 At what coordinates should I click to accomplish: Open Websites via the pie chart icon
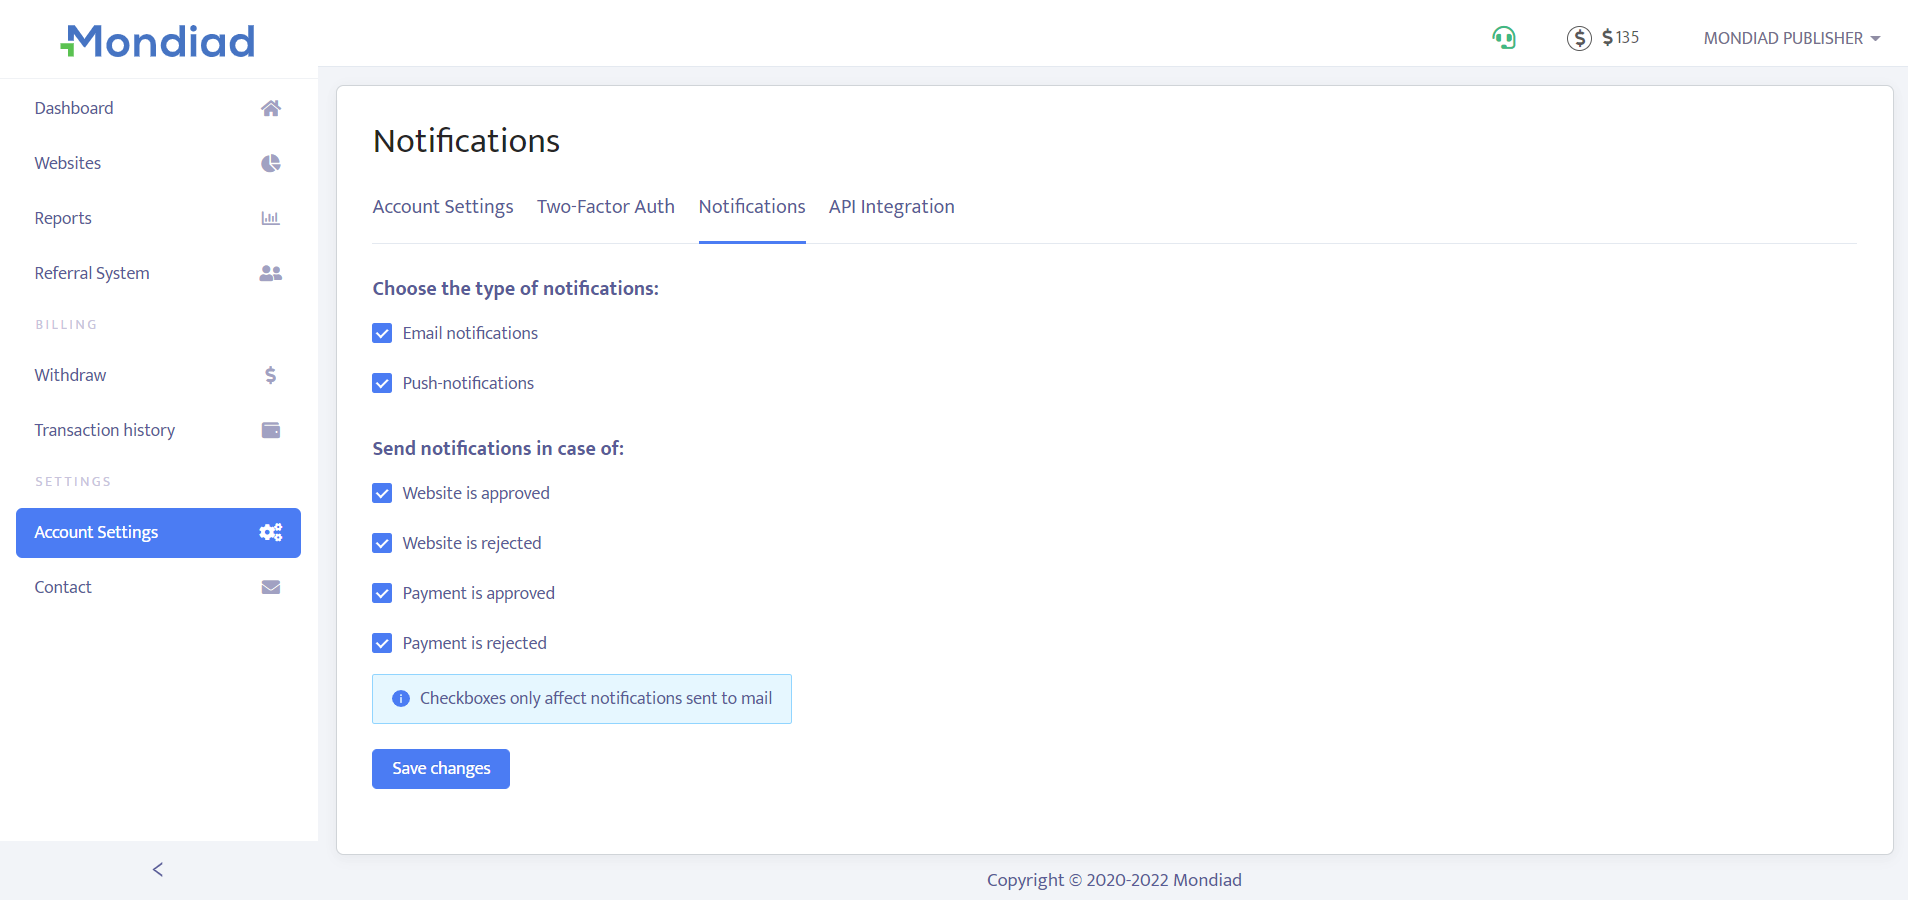[x=270, y=163]
